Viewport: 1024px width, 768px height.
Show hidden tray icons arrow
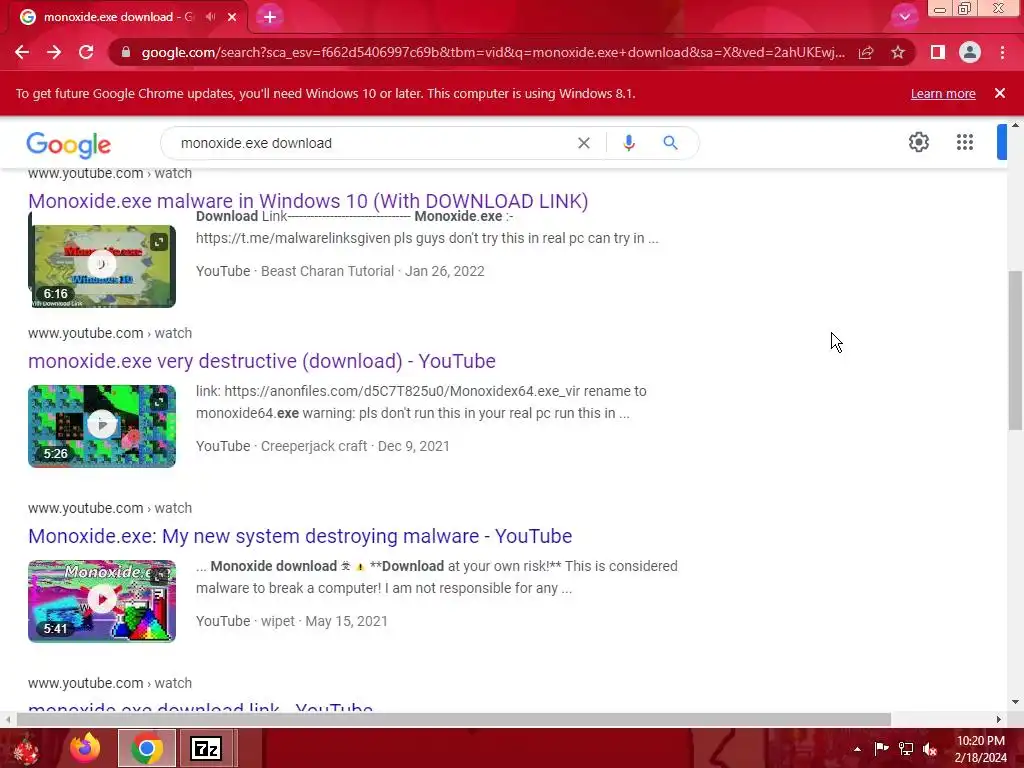coord(857,749)
